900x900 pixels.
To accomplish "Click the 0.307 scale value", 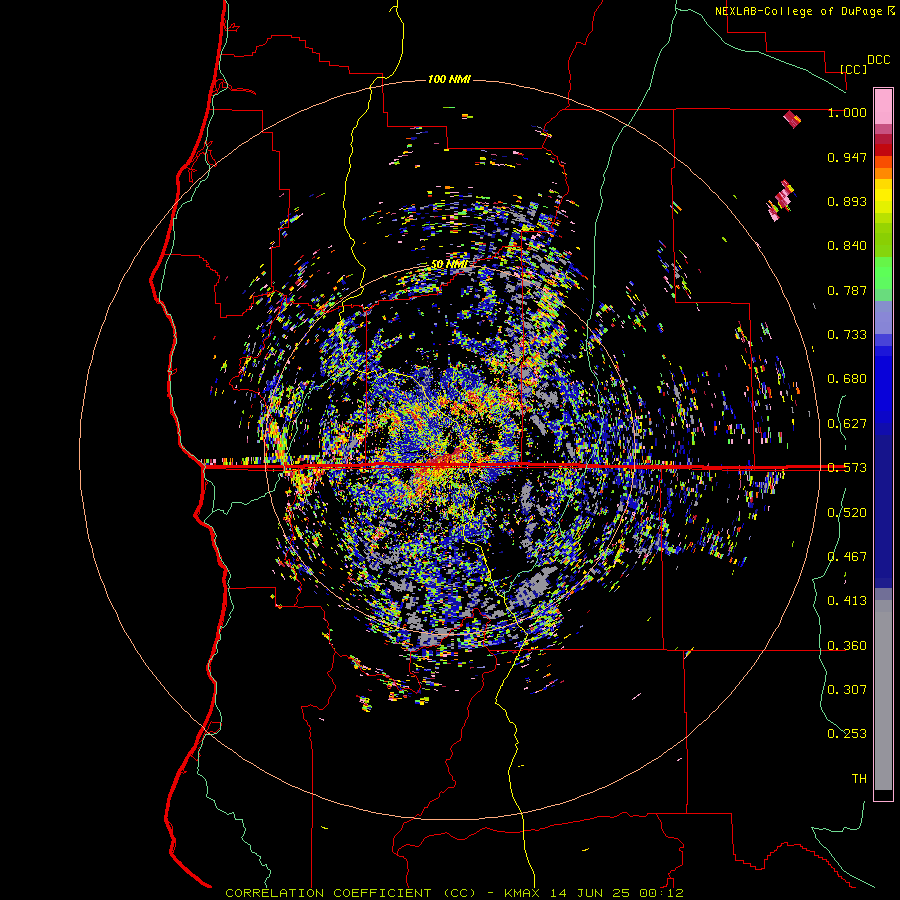I will 847,690.
